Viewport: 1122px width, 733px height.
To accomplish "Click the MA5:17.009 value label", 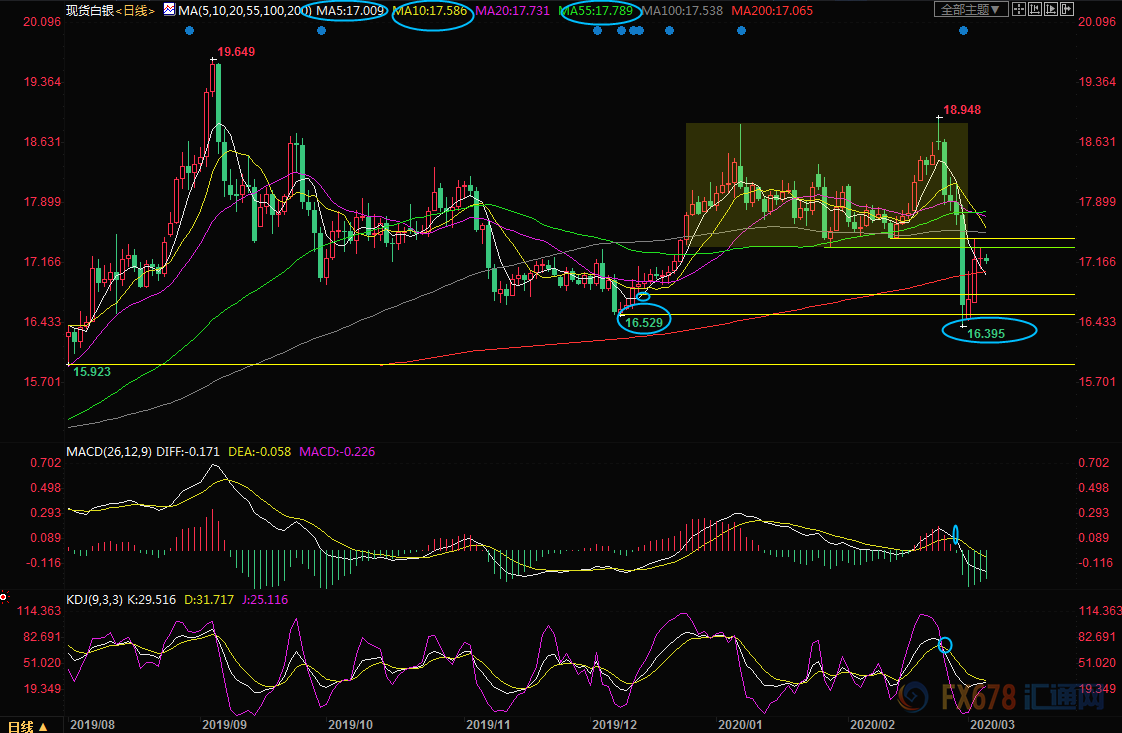I will 351,11.
